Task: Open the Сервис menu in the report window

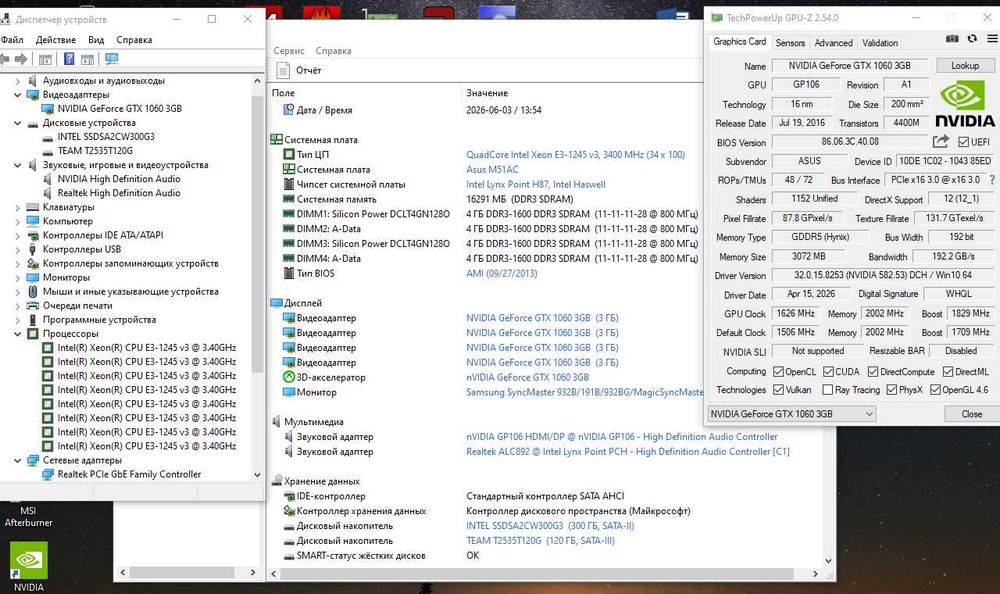Action: click(x=289, y=50)
